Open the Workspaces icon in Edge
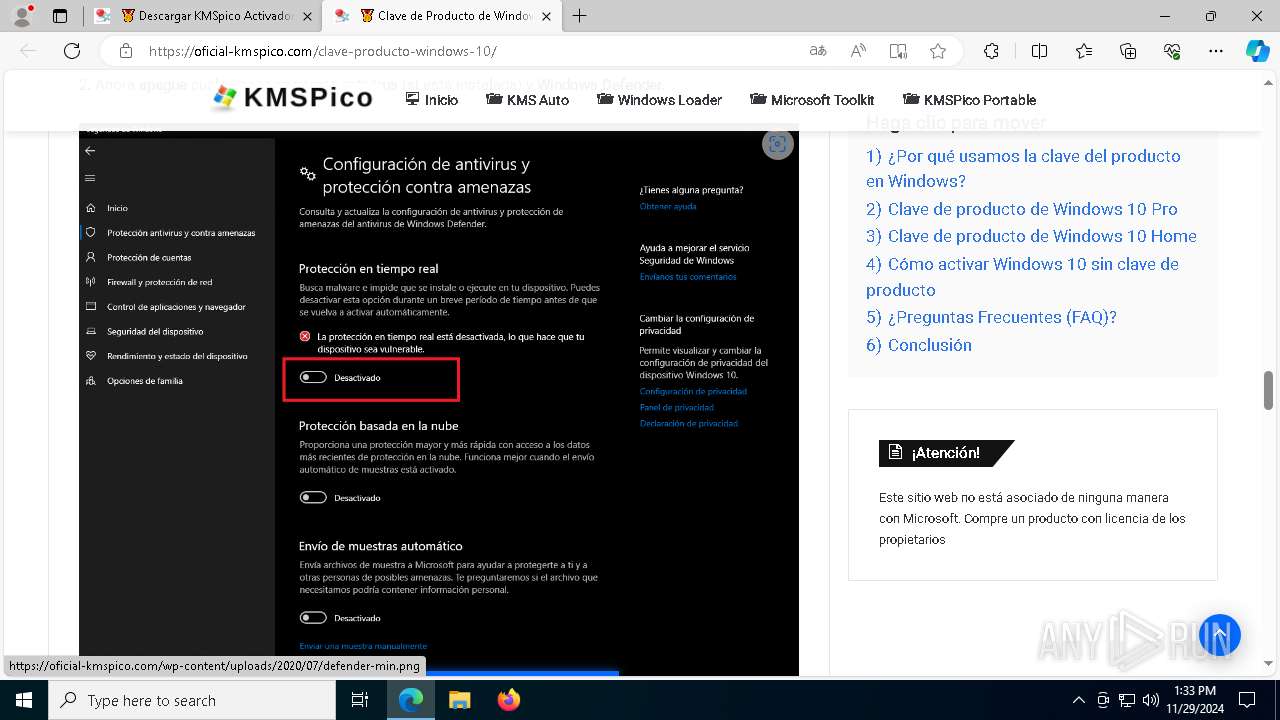Image resolution: width=1280 pixels, height=720 pixels. (x=60, y=16)
